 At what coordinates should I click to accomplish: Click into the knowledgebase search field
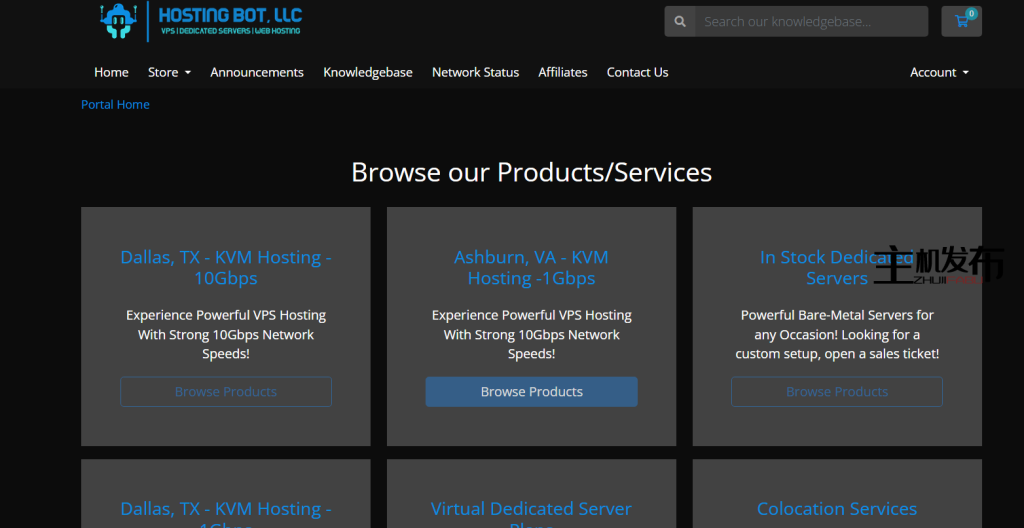coord(810,21)
